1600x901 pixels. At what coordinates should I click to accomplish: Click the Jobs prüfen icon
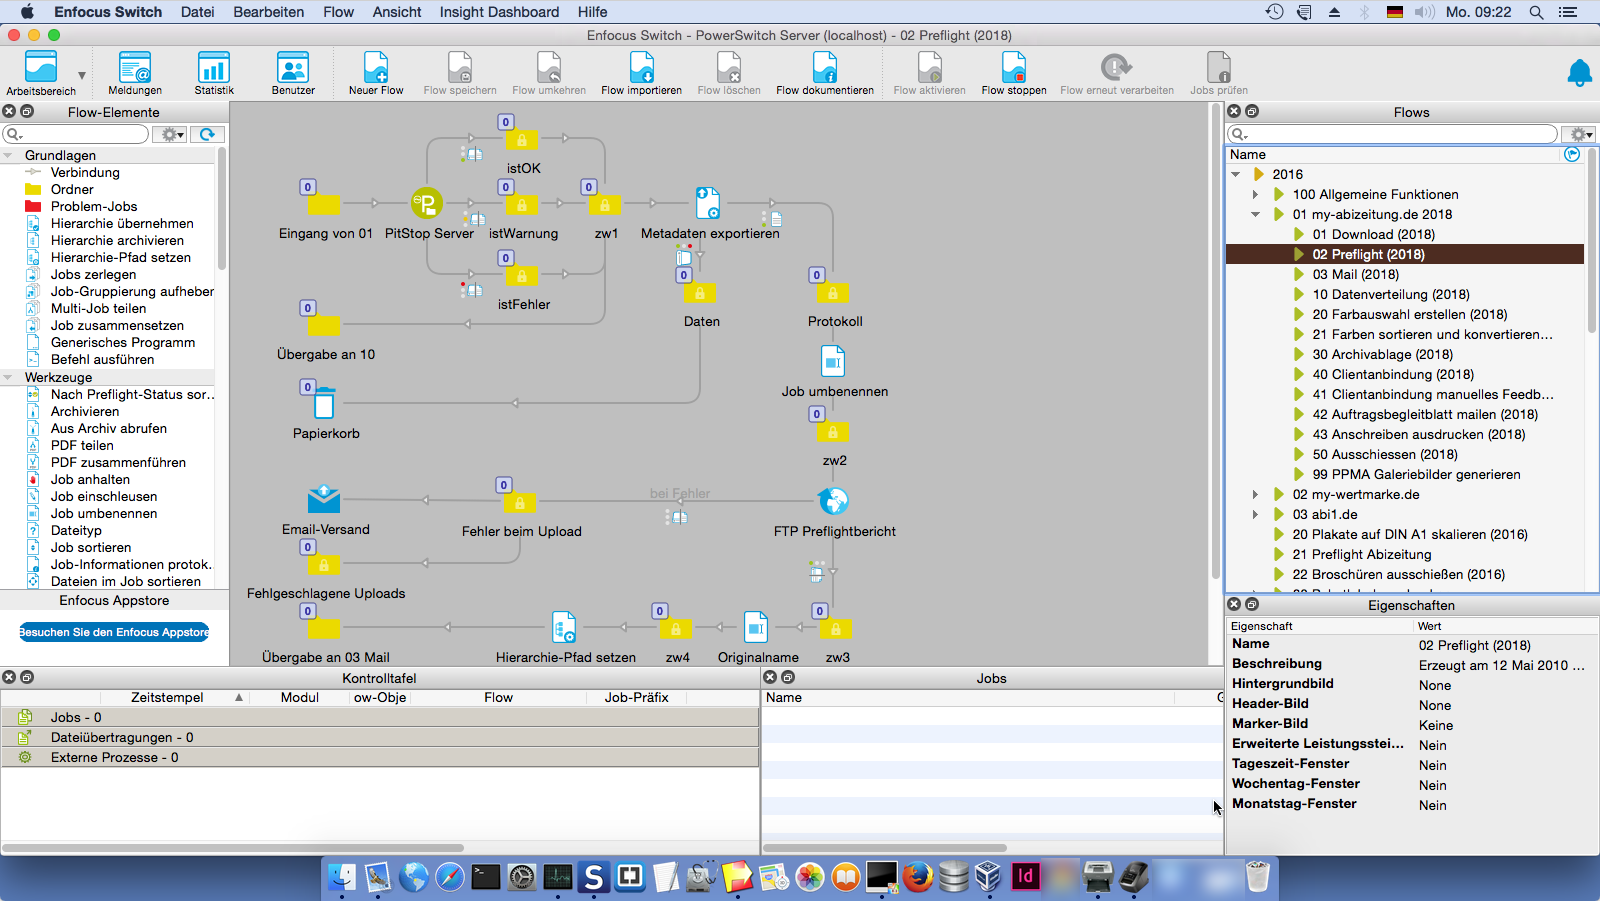coord(1218,68)
